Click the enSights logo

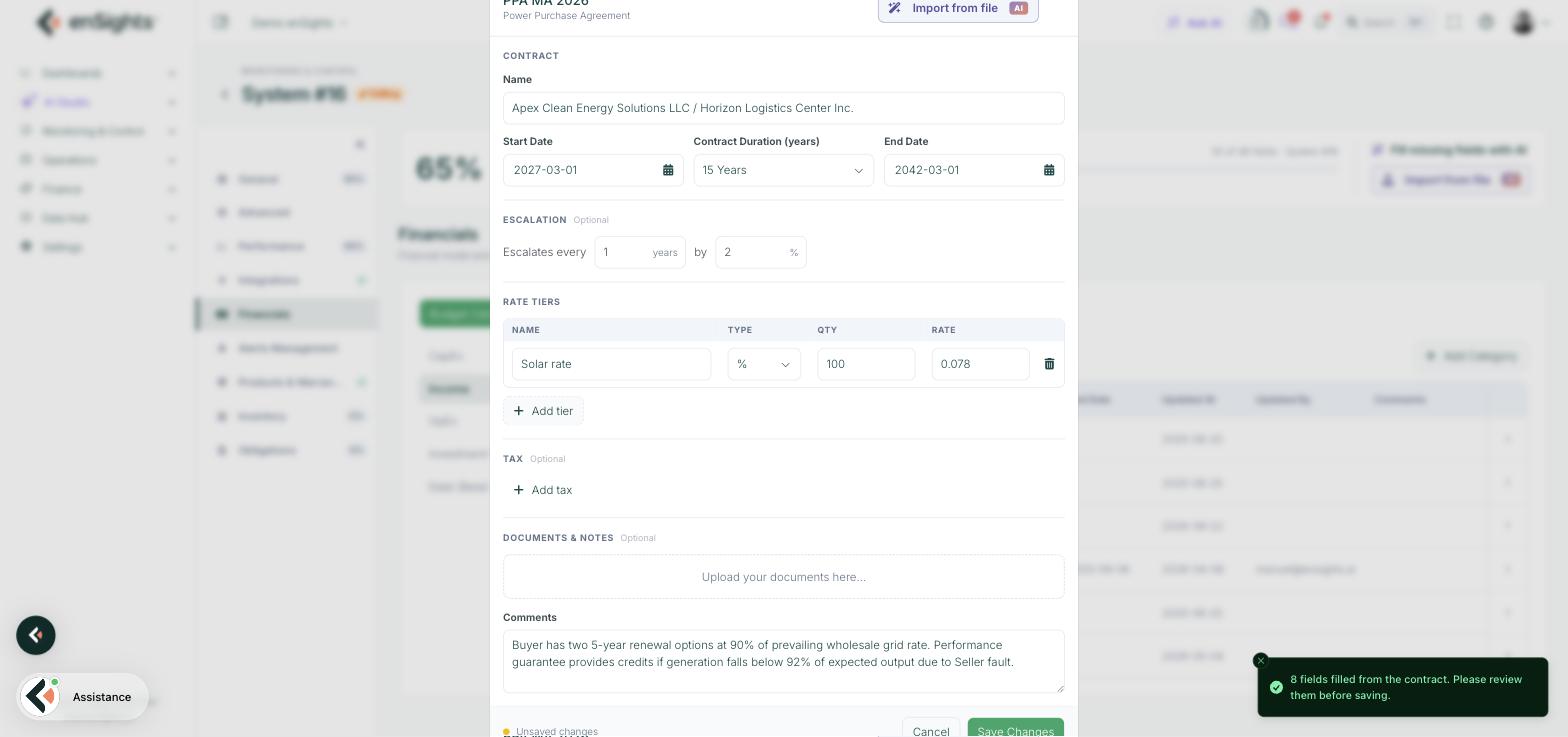click(96, 22)
